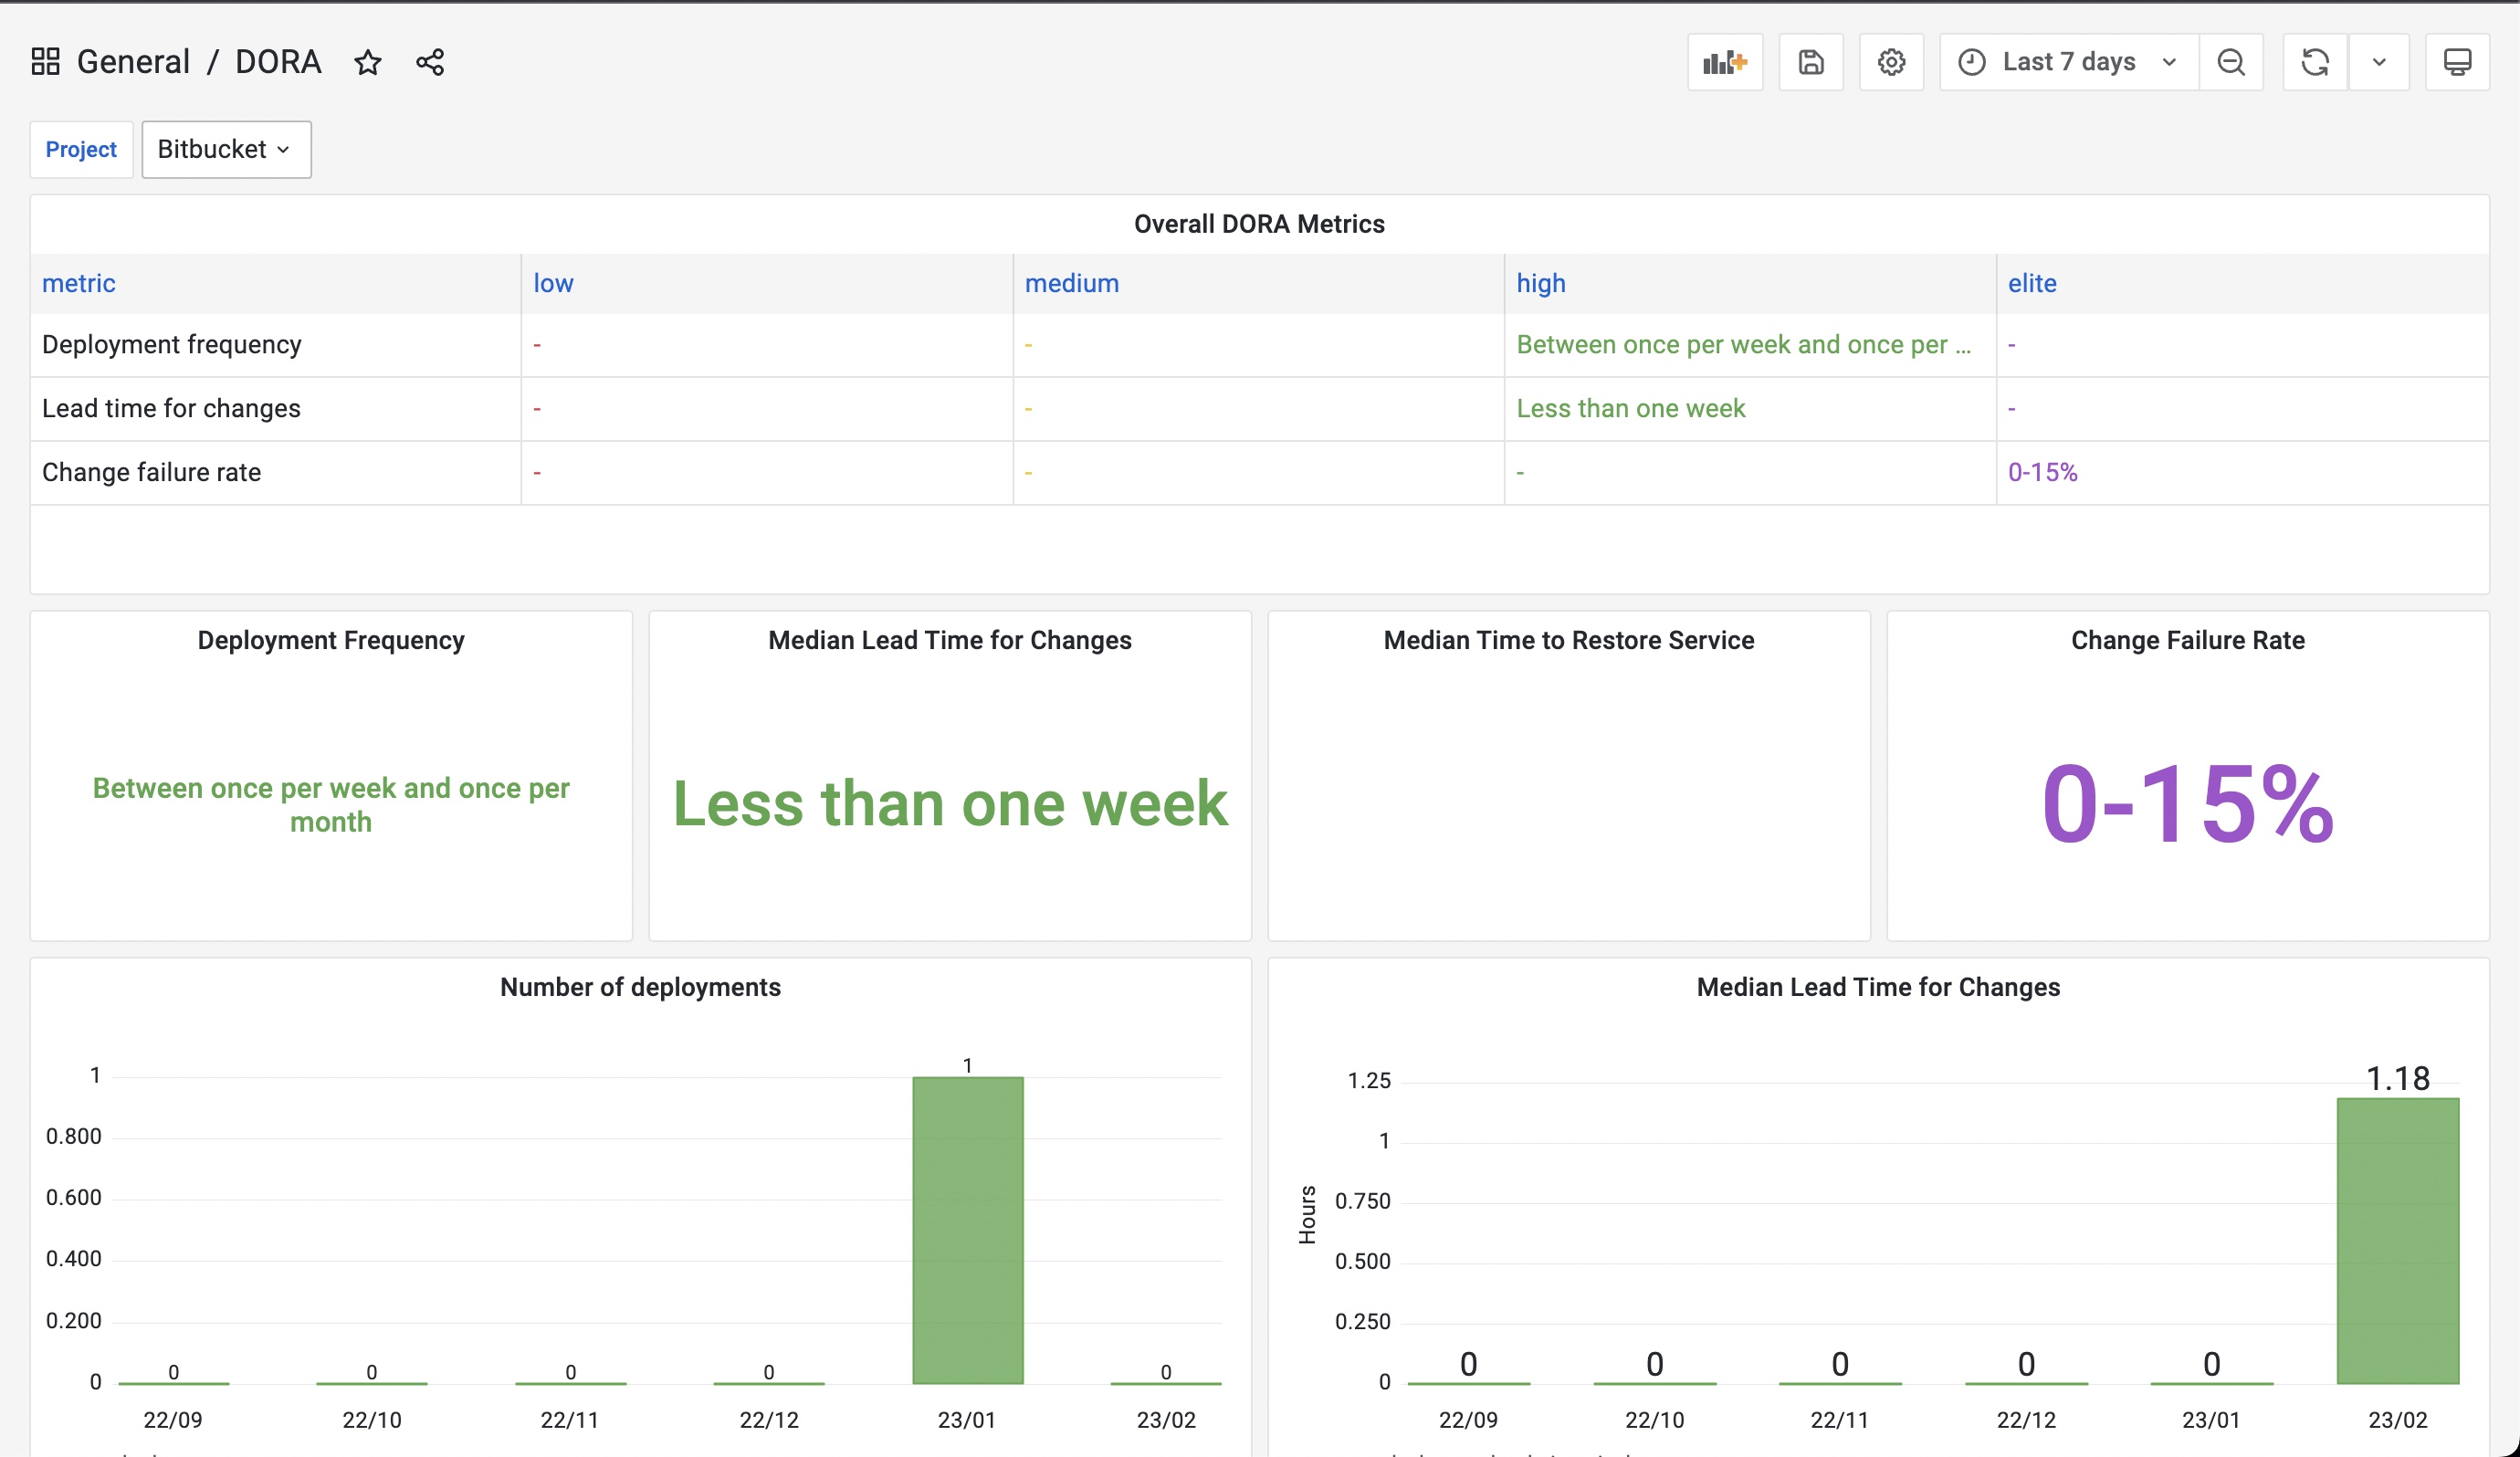Screen dimensions: 2520x1457
Task: Open the Last 7 days time picker
Action: click(2068, 62)
